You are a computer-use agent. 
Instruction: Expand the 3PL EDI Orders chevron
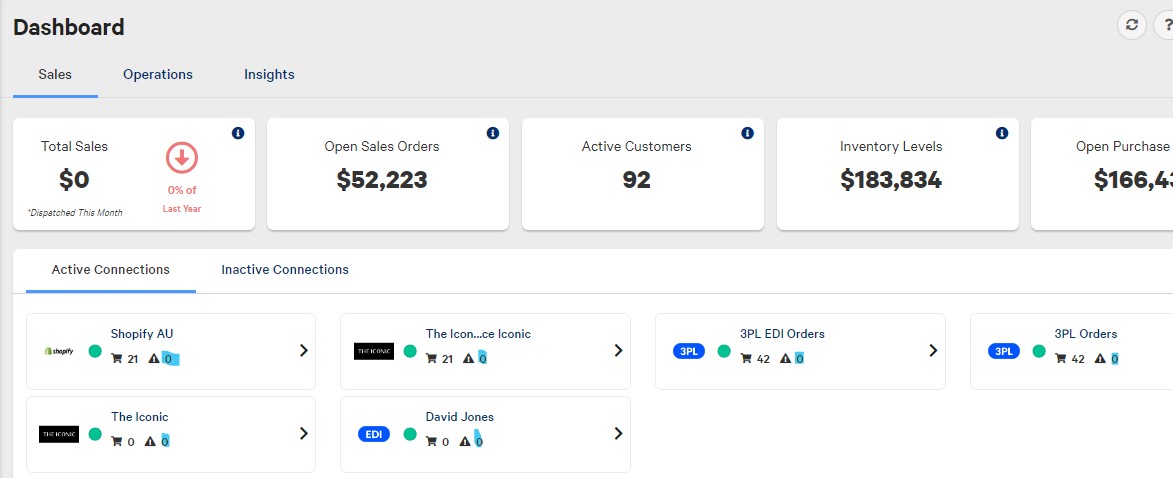[932, 351]
